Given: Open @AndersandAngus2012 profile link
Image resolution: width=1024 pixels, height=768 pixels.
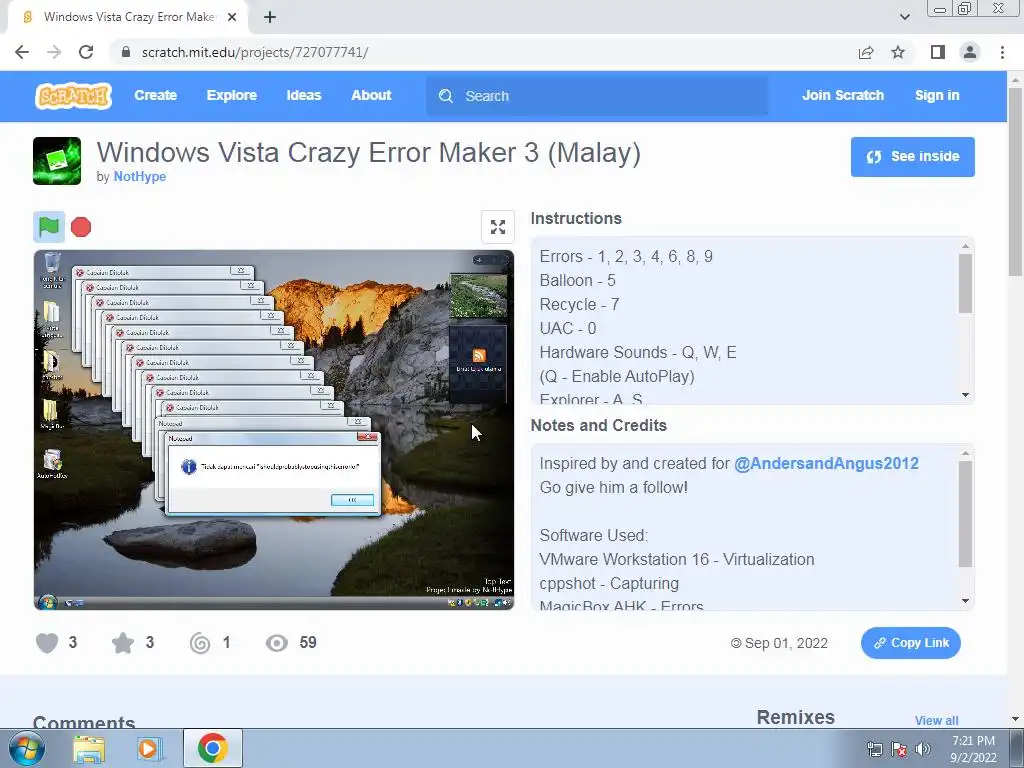Looking at the screenshot, I should point(826,464).
